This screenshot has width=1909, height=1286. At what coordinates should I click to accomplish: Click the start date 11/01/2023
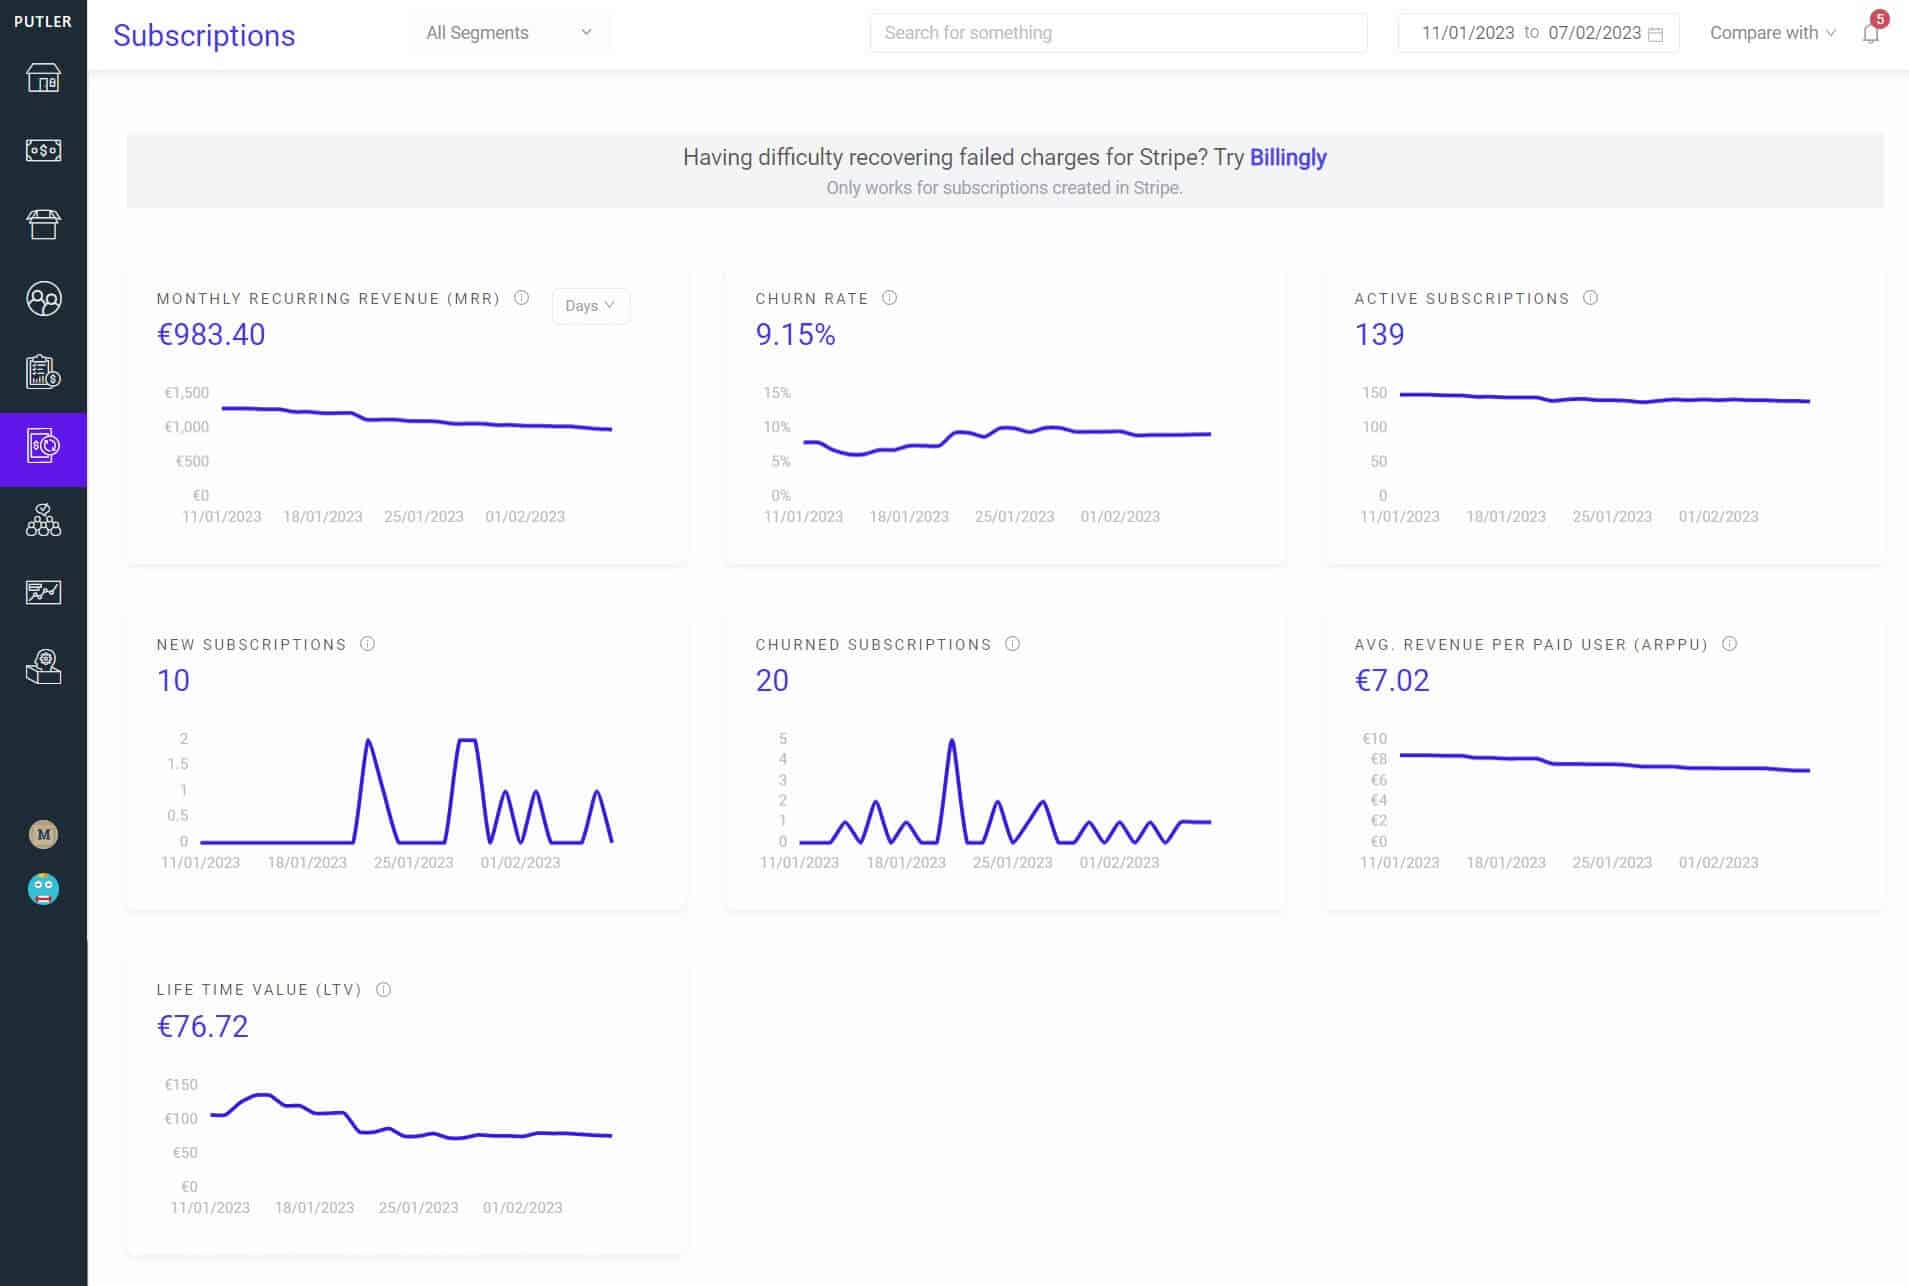click(1467, 33)
